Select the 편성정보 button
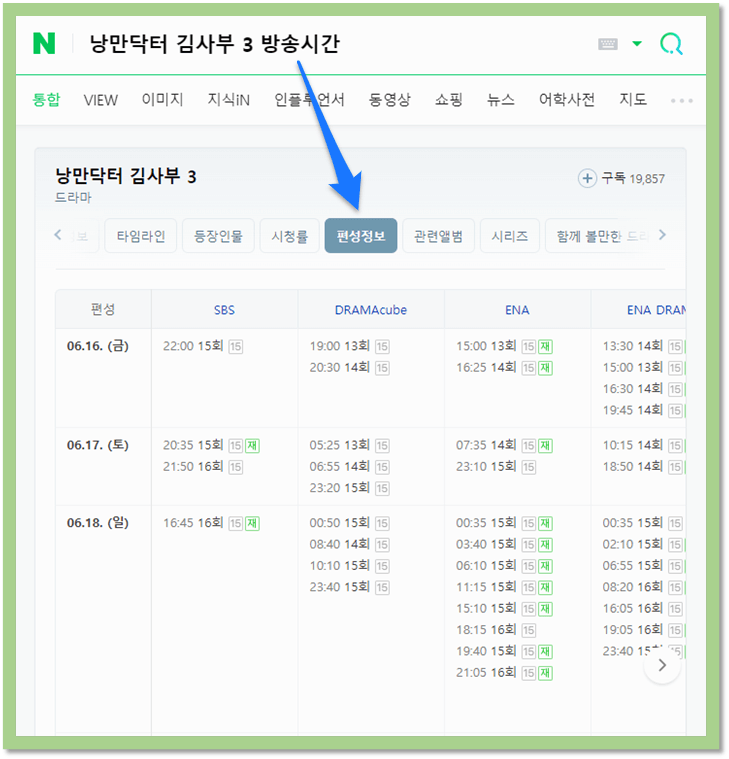The height and width of the screenshot is (759, 729). coord(361,236)
